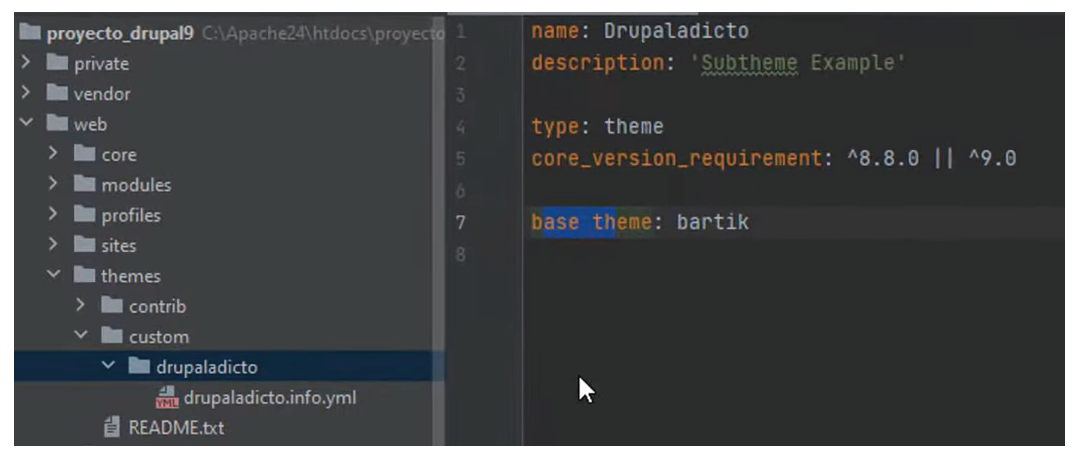The width and height of the screenshot is (1081, 456).
Task: Click the proyecto_drupal9 project folder icon
Action: tap(30, 33)
